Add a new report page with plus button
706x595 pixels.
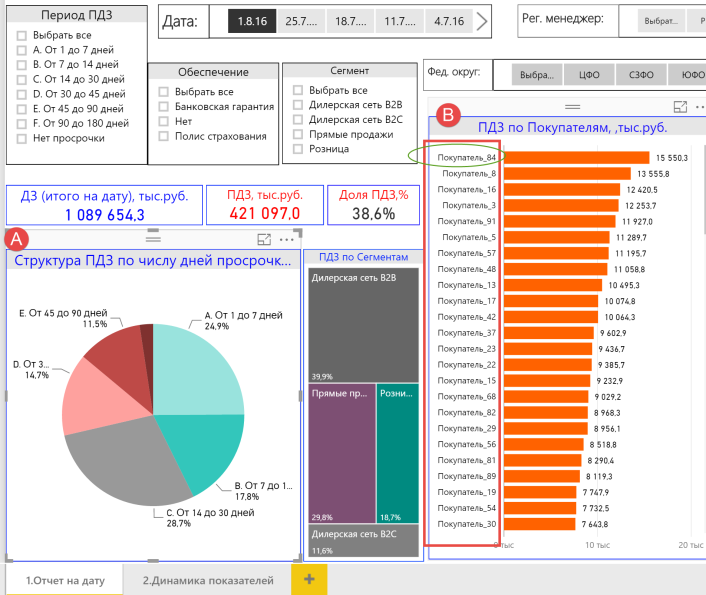pos(309,579)
